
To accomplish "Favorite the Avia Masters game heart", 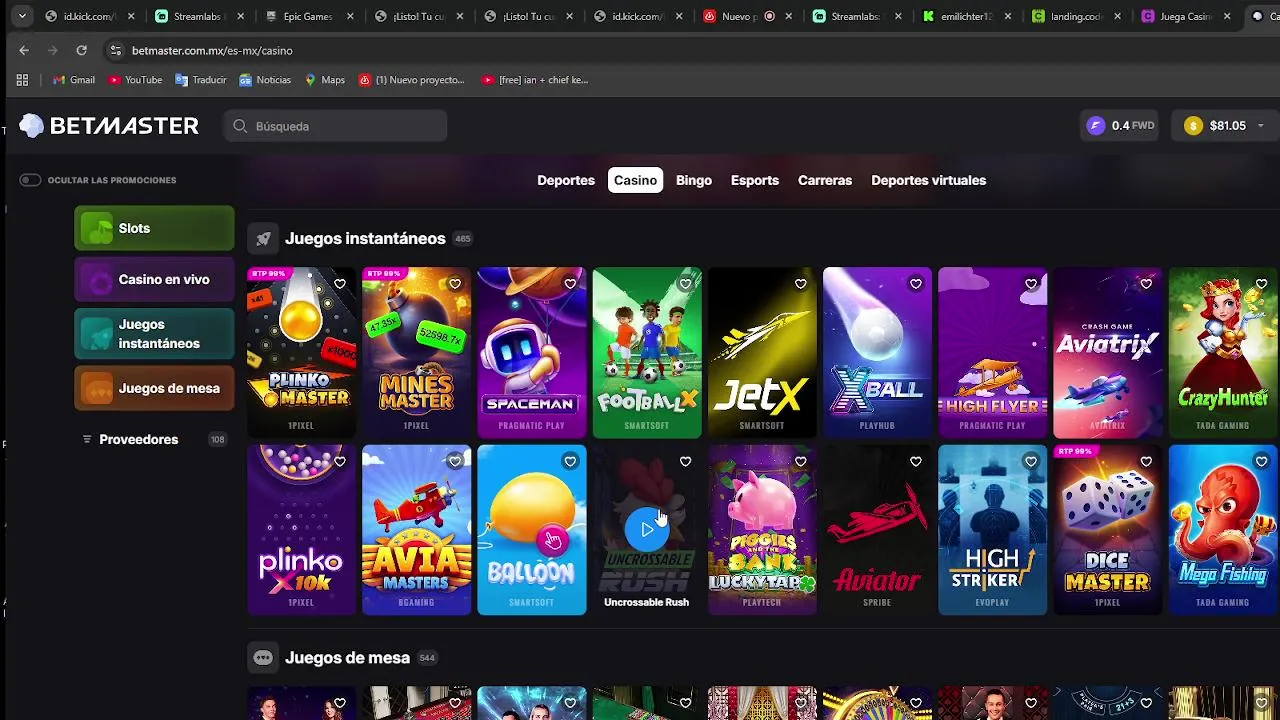I will tap(455, 461).
